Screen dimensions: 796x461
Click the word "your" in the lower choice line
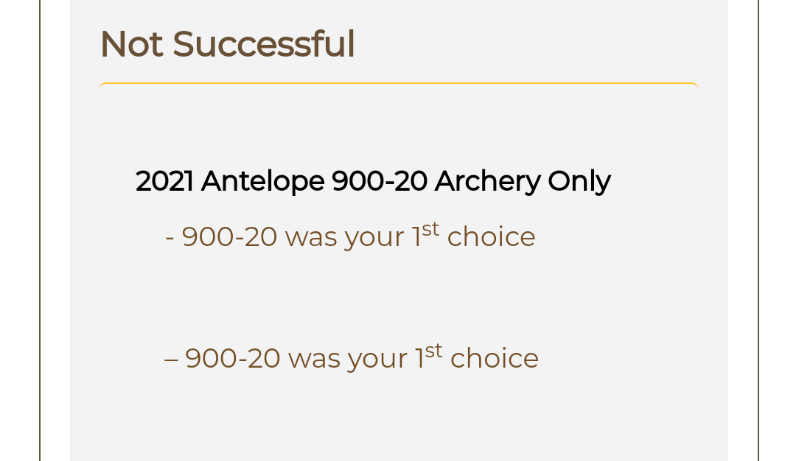[x=378, y=360]
